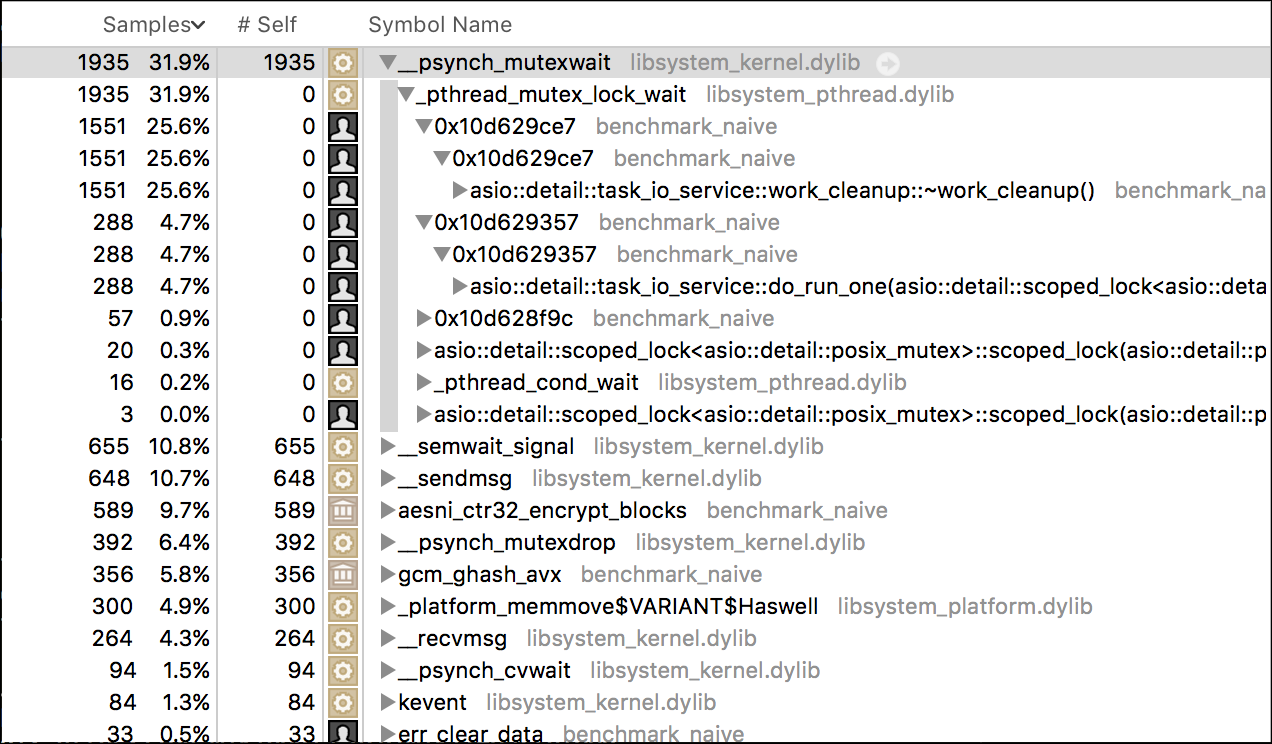Screen dimensions: 1272x744
Task: Click the user icon on the work_cleanup row
Action: click(x=342, y=191)
